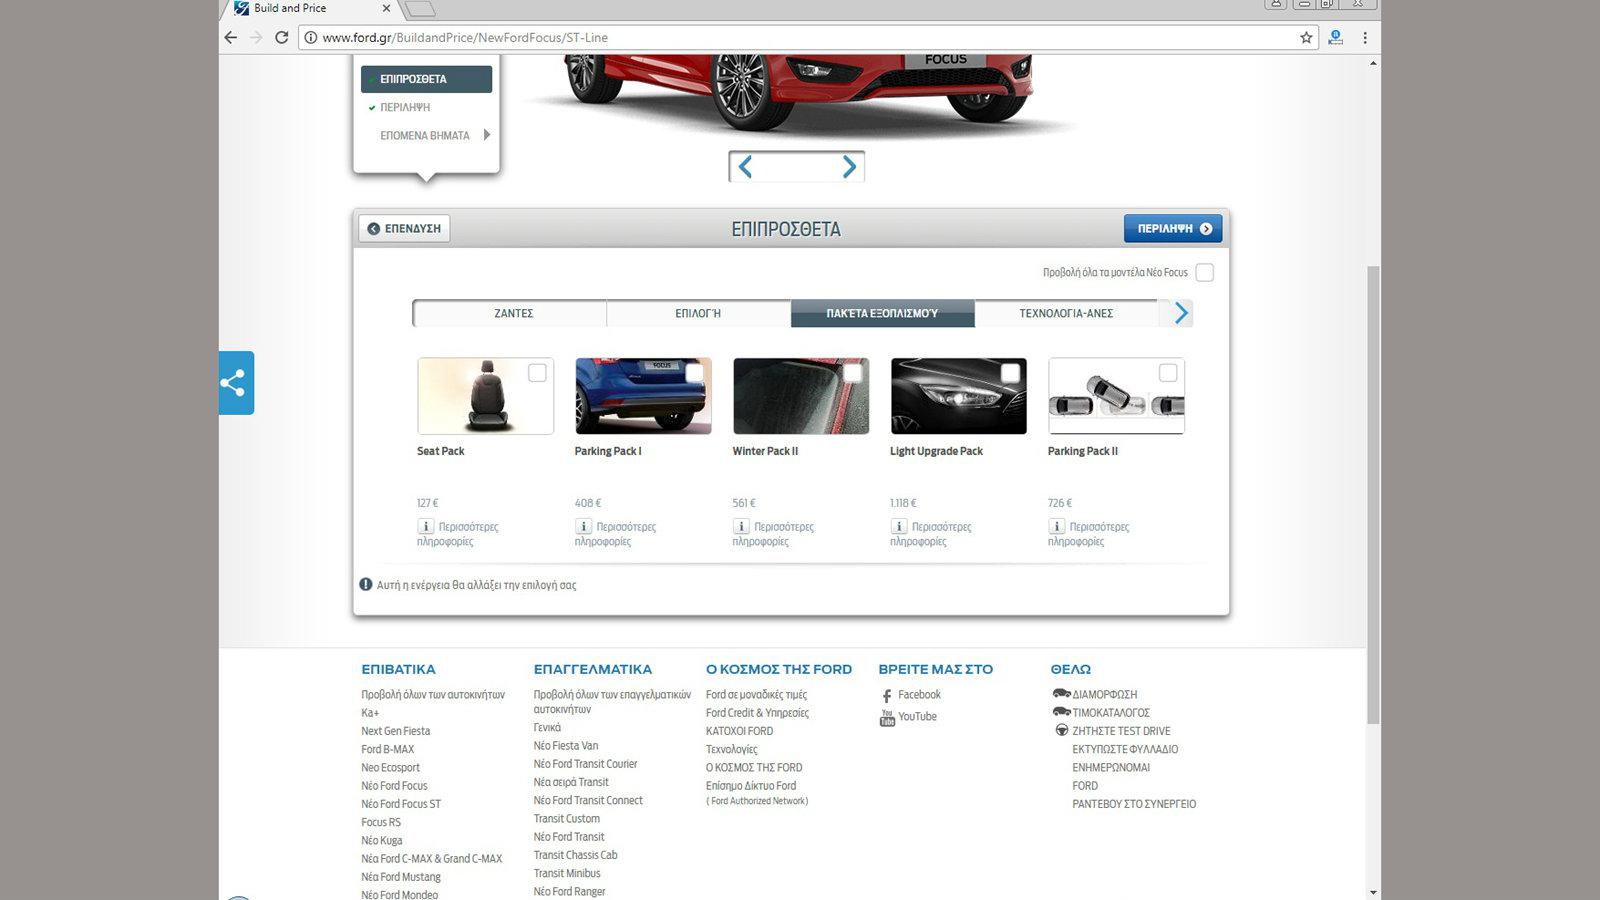
Task: Click the browser forward arrow
Action: click(256, 37)
